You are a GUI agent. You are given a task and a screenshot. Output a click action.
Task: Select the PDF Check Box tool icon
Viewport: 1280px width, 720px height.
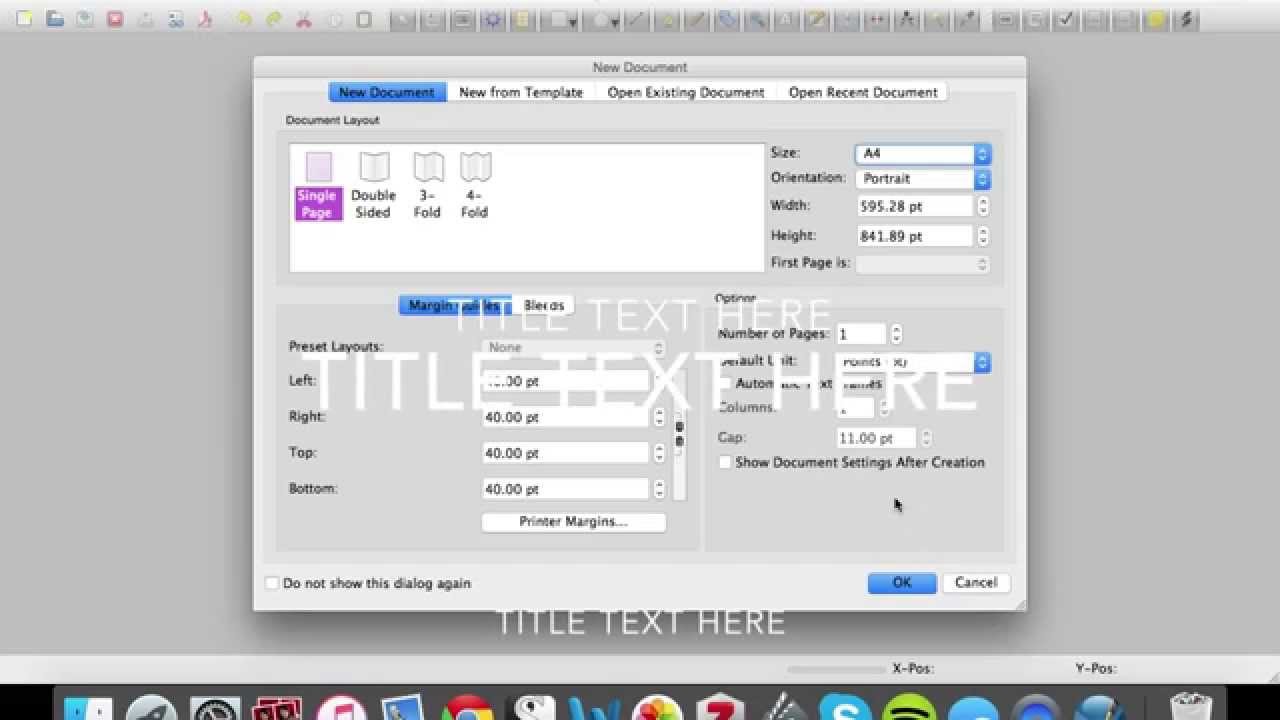[x=1066, y=19]
